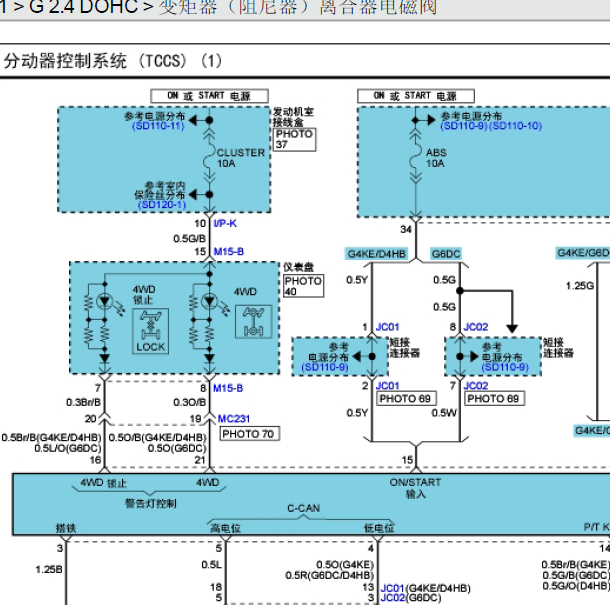Click the LED symbol beside 4WD 锁止
The height and width of the screenshot is (605, 610).
105,301
